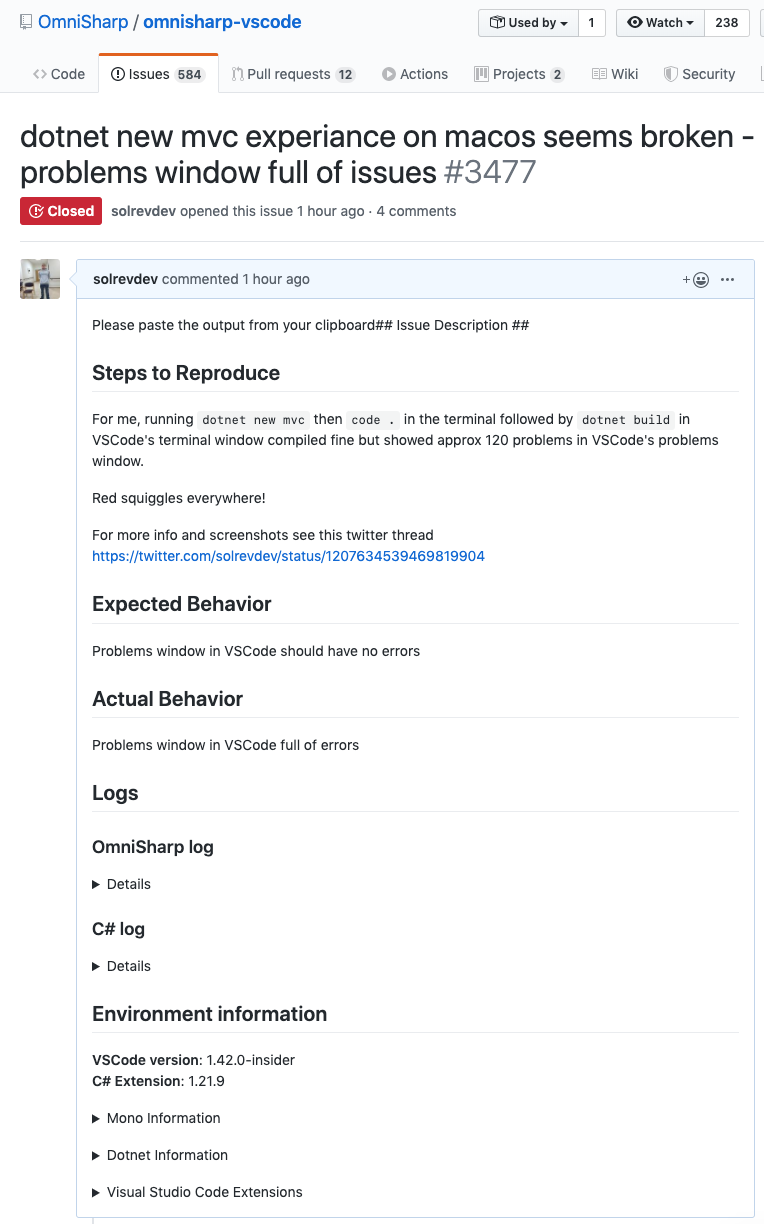
Task: Open comment options ellipsis menu
Action: (728, 280)
